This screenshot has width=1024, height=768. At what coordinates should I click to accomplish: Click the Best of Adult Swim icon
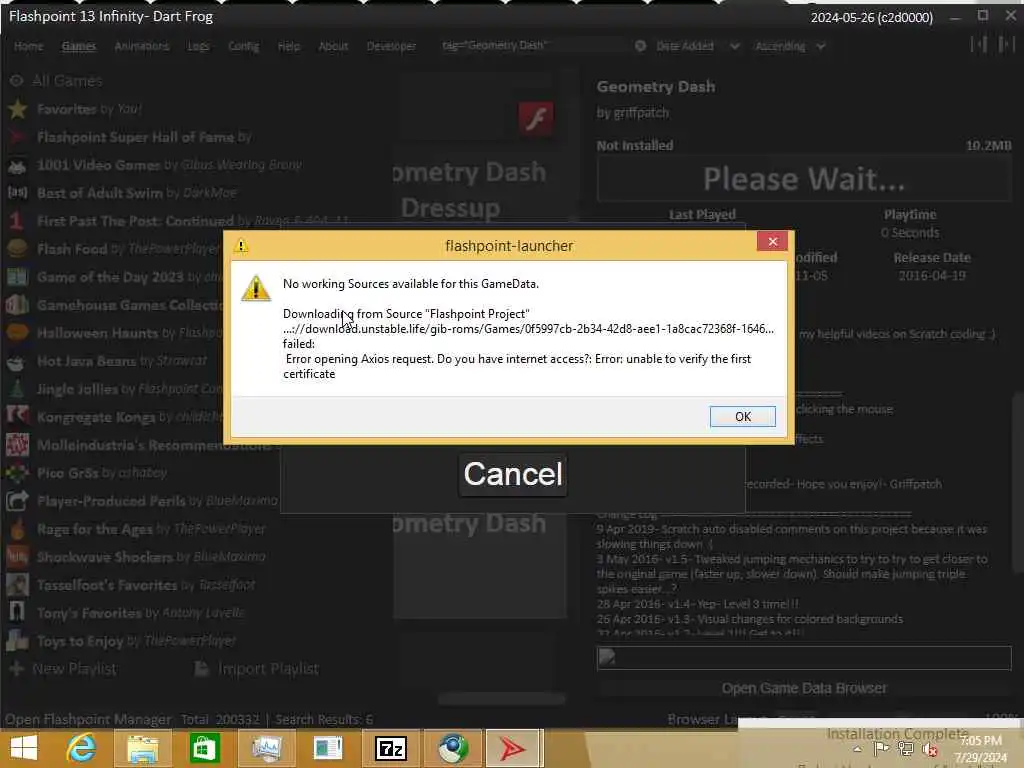click(x=17, y=193)
